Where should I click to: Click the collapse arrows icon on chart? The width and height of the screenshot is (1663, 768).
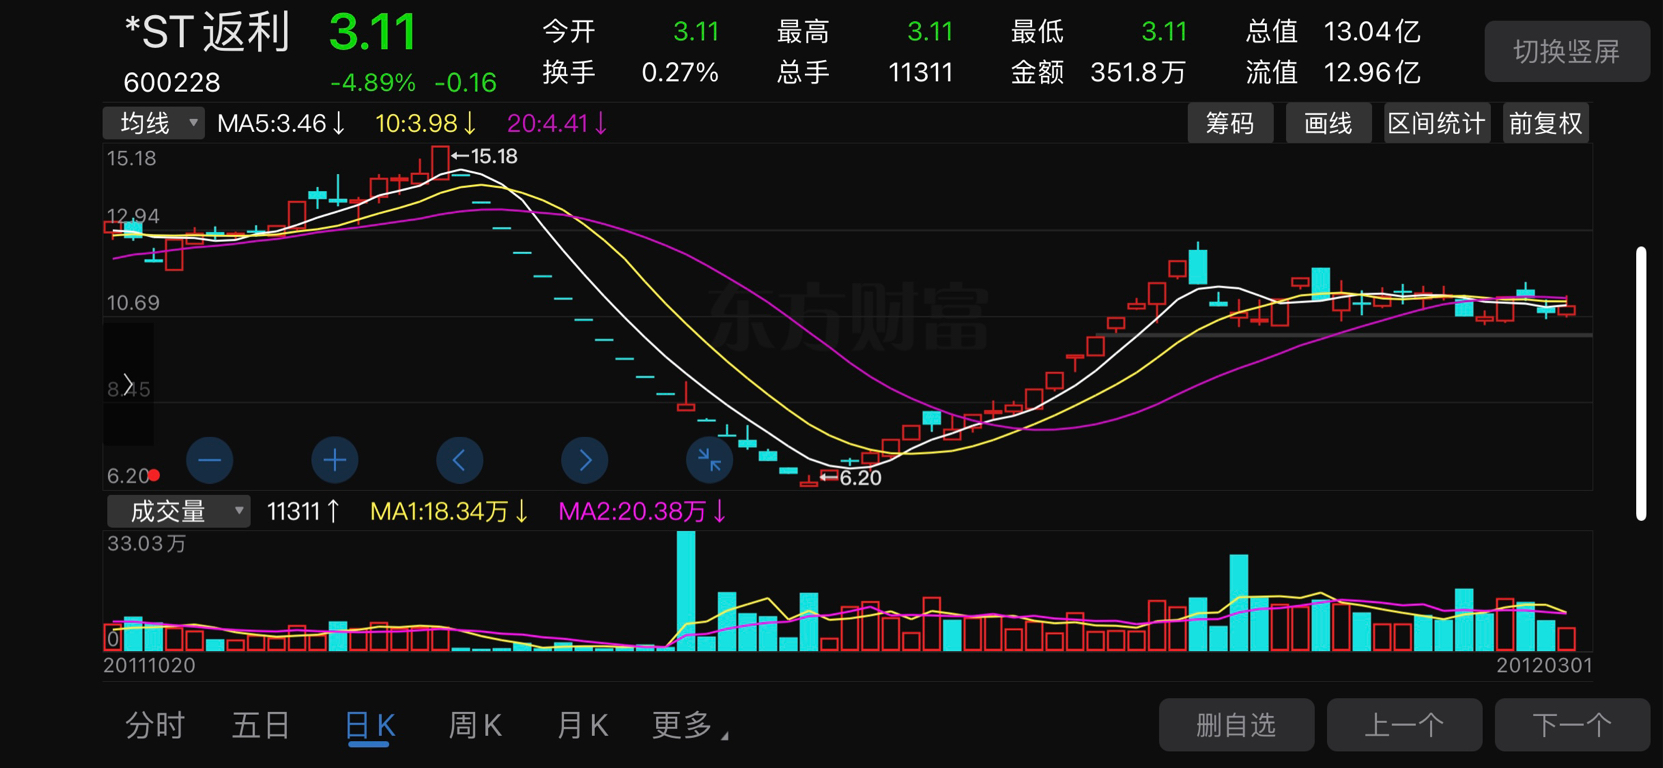click(709, 460)
